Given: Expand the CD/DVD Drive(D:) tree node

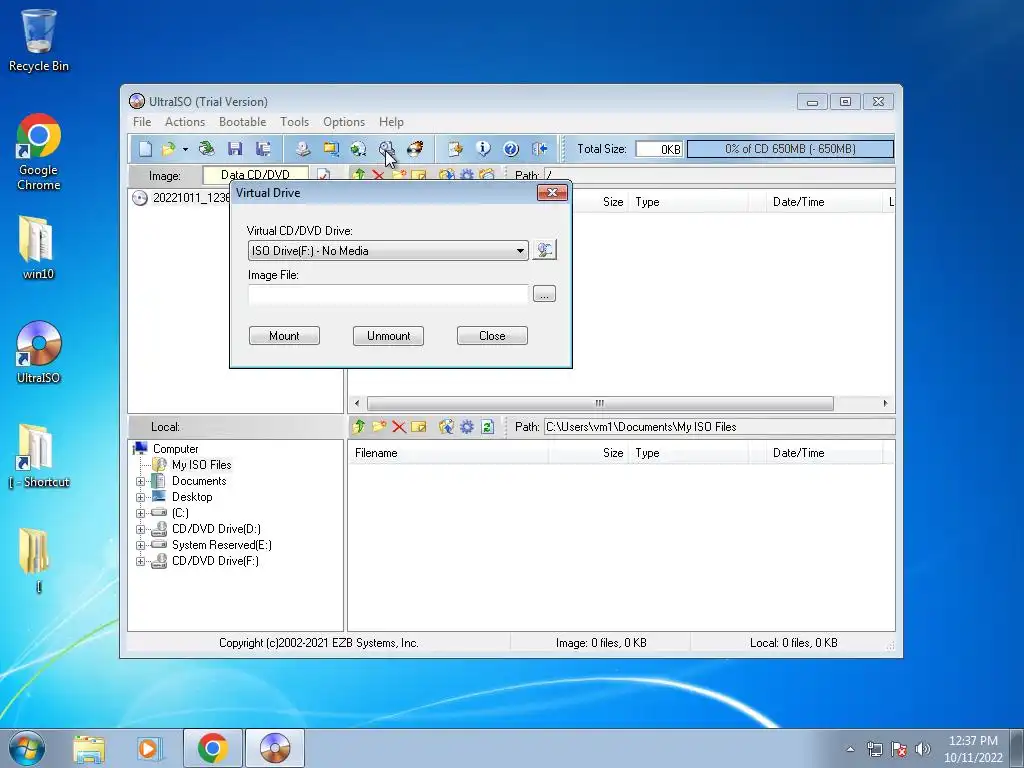Looking at the screenshot, I should click(x=140, y=530).
